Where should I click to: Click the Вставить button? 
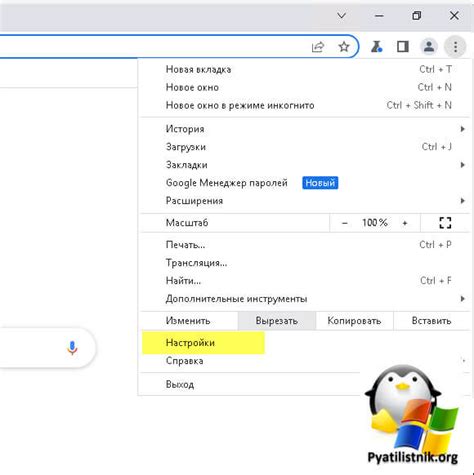(432, 321)
